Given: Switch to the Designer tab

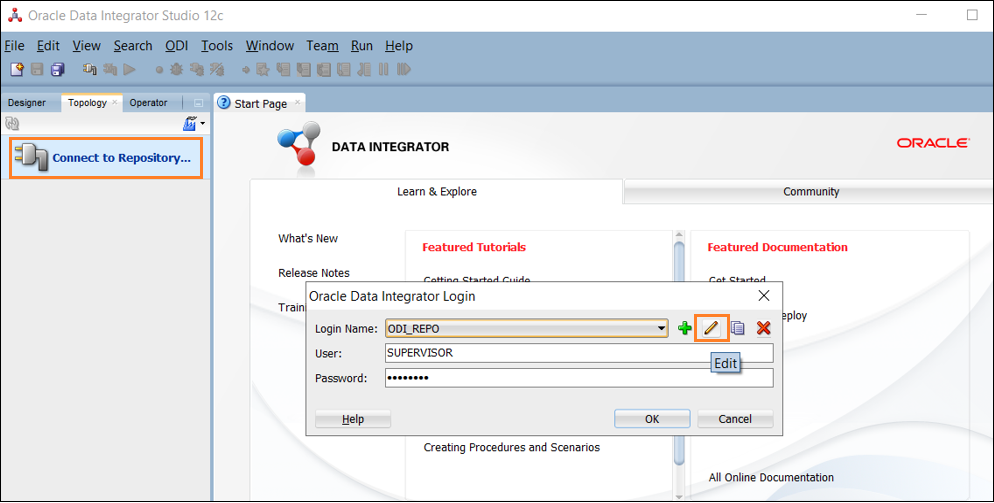Looking at the screenshot, I should [x=27, y=103].
